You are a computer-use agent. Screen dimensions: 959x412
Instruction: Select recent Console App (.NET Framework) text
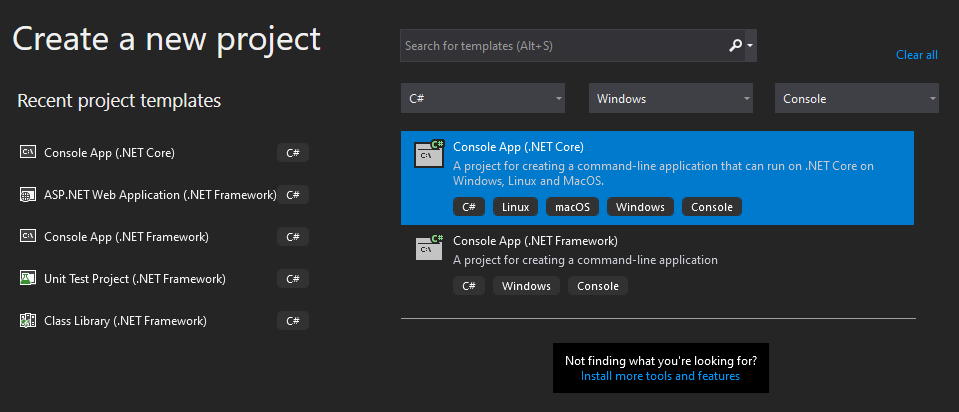click(126, 237)
